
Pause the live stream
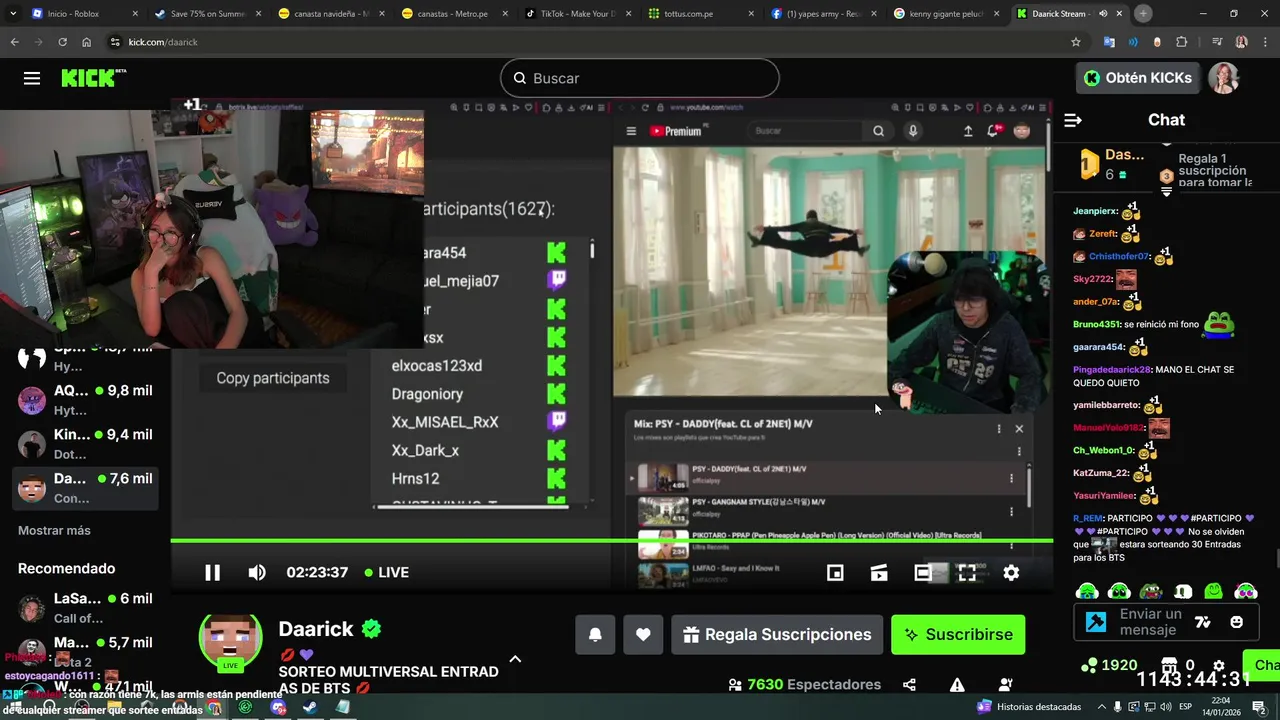coord(212,572)
